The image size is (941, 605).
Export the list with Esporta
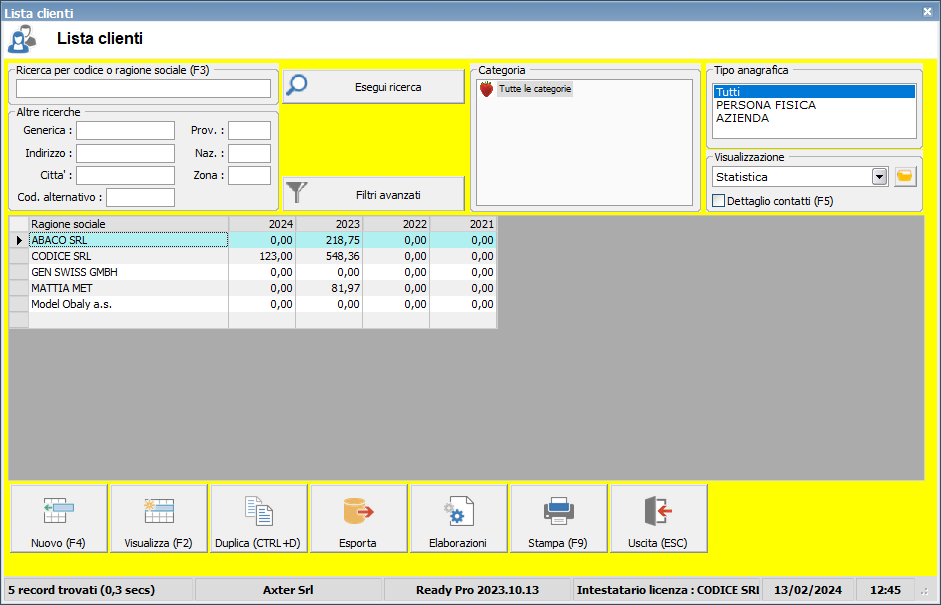pos(358,519)
